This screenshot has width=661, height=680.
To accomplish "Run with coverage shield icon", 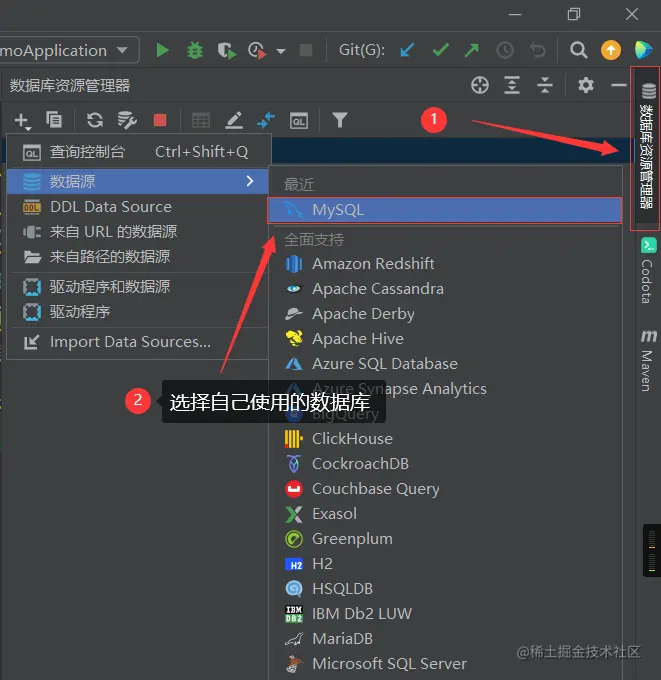I will coord(226,50).
